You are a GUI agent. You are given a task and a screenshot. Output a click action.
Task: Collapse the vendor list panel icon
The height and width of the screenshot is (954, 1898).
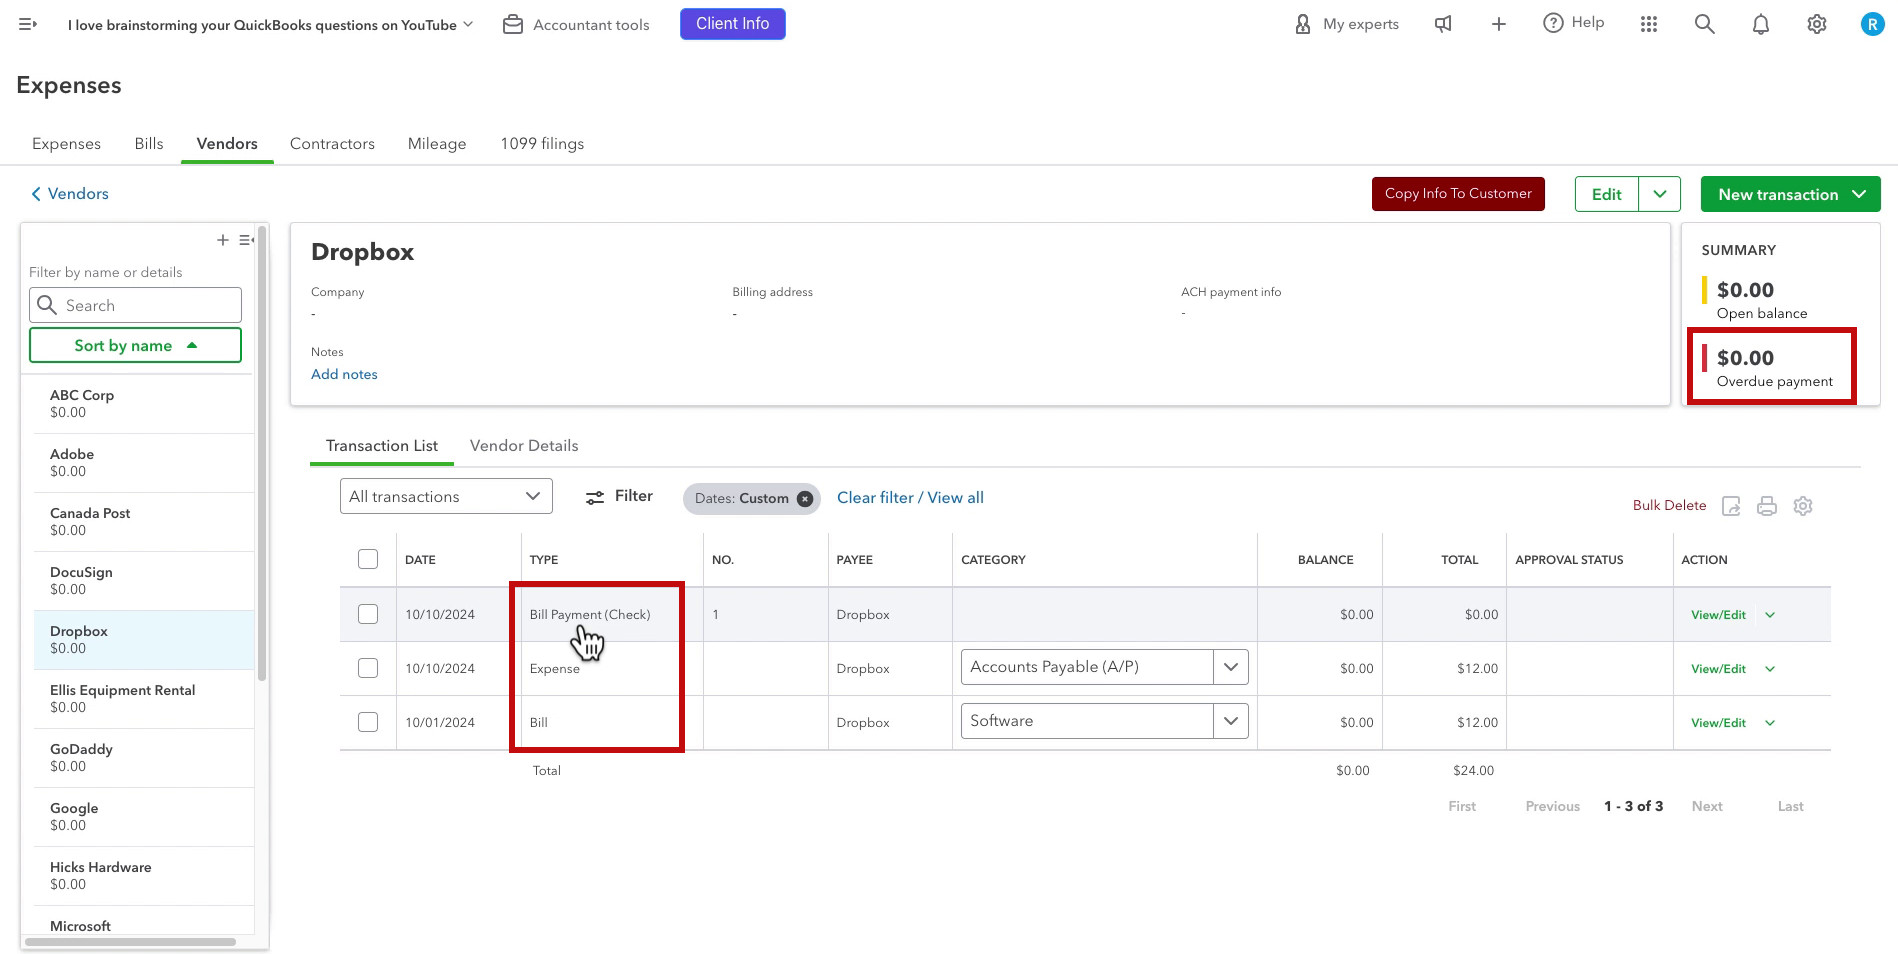pos(246,240)
